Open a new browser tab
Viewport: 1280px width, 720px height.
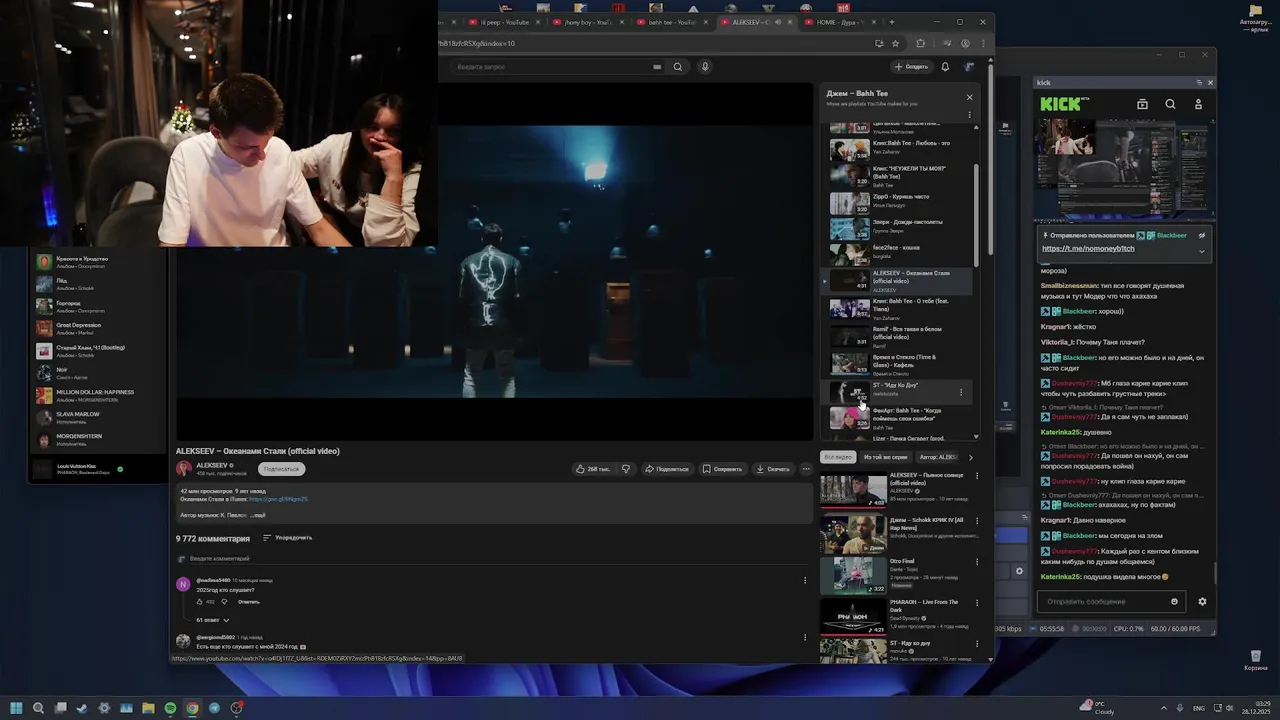(892, 22)
